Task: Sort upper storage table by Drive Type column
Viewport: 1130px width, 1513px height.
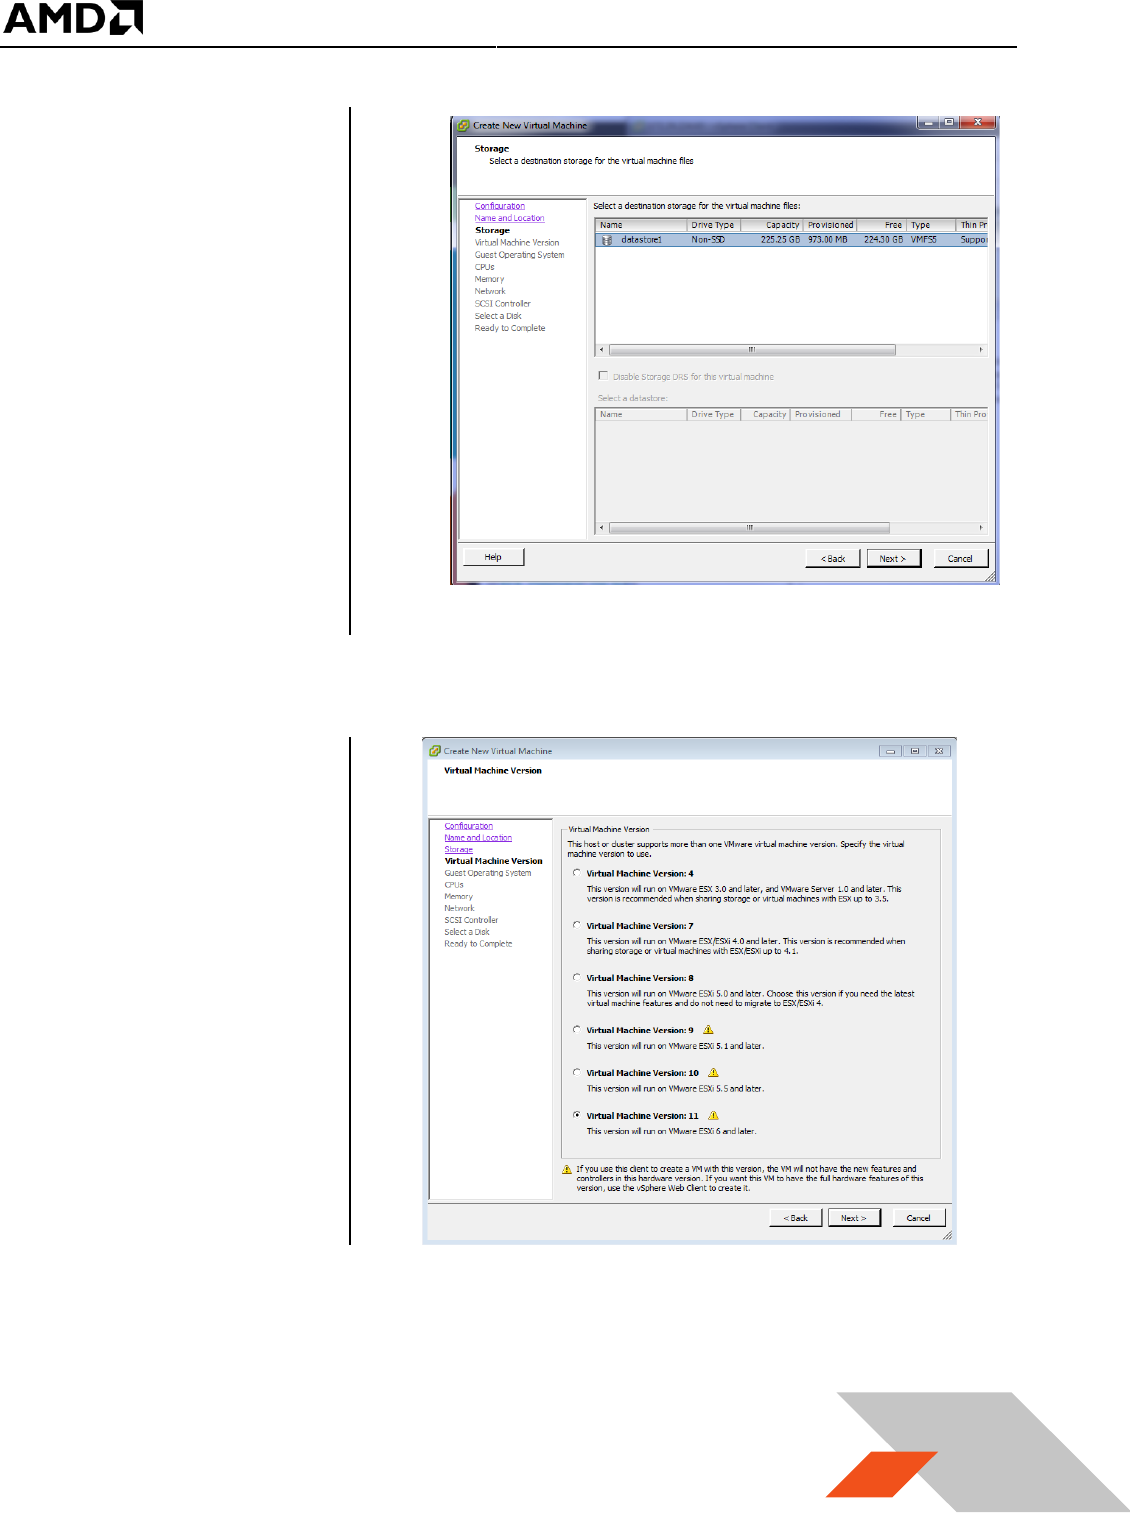Action: pyautogui.click(x=713, y=225)
